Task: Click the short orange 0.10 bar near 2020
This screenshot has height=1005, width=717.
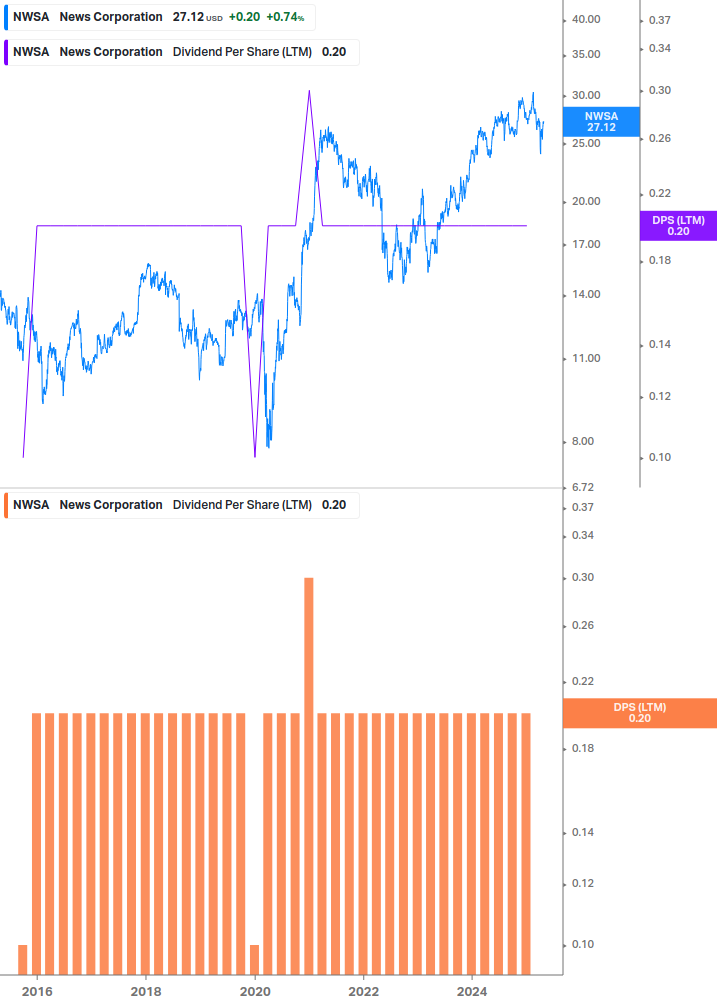Action: [254, 959]
